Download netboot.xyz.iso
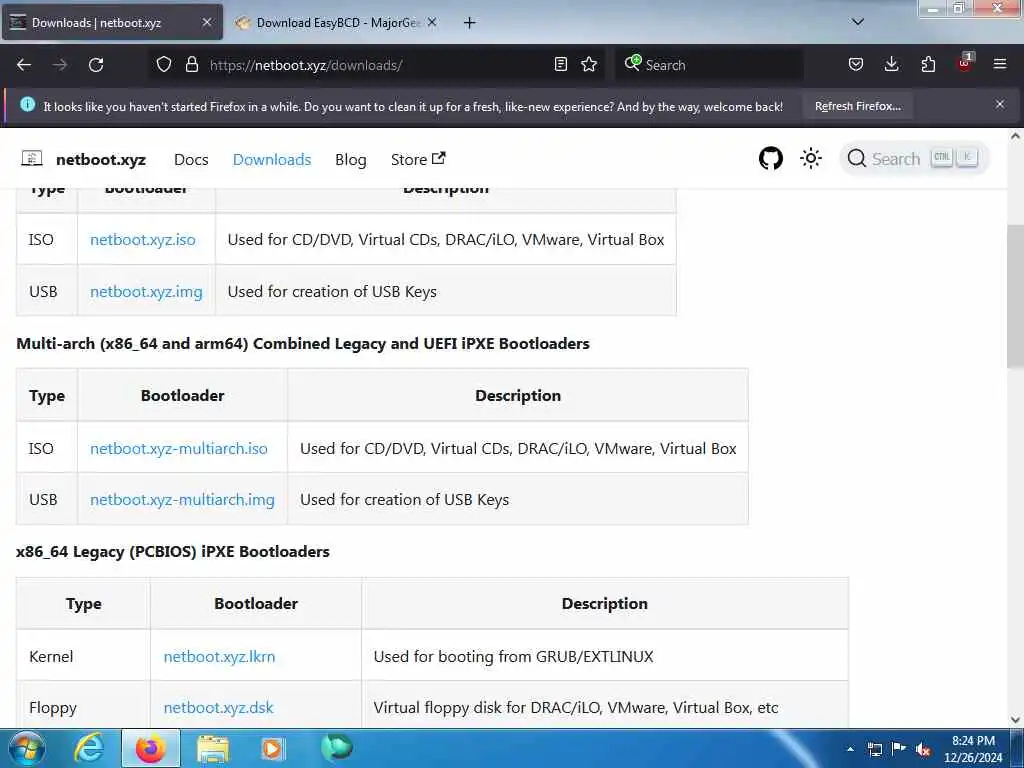The image size is (1024, 768). click(x=142, y=240)
